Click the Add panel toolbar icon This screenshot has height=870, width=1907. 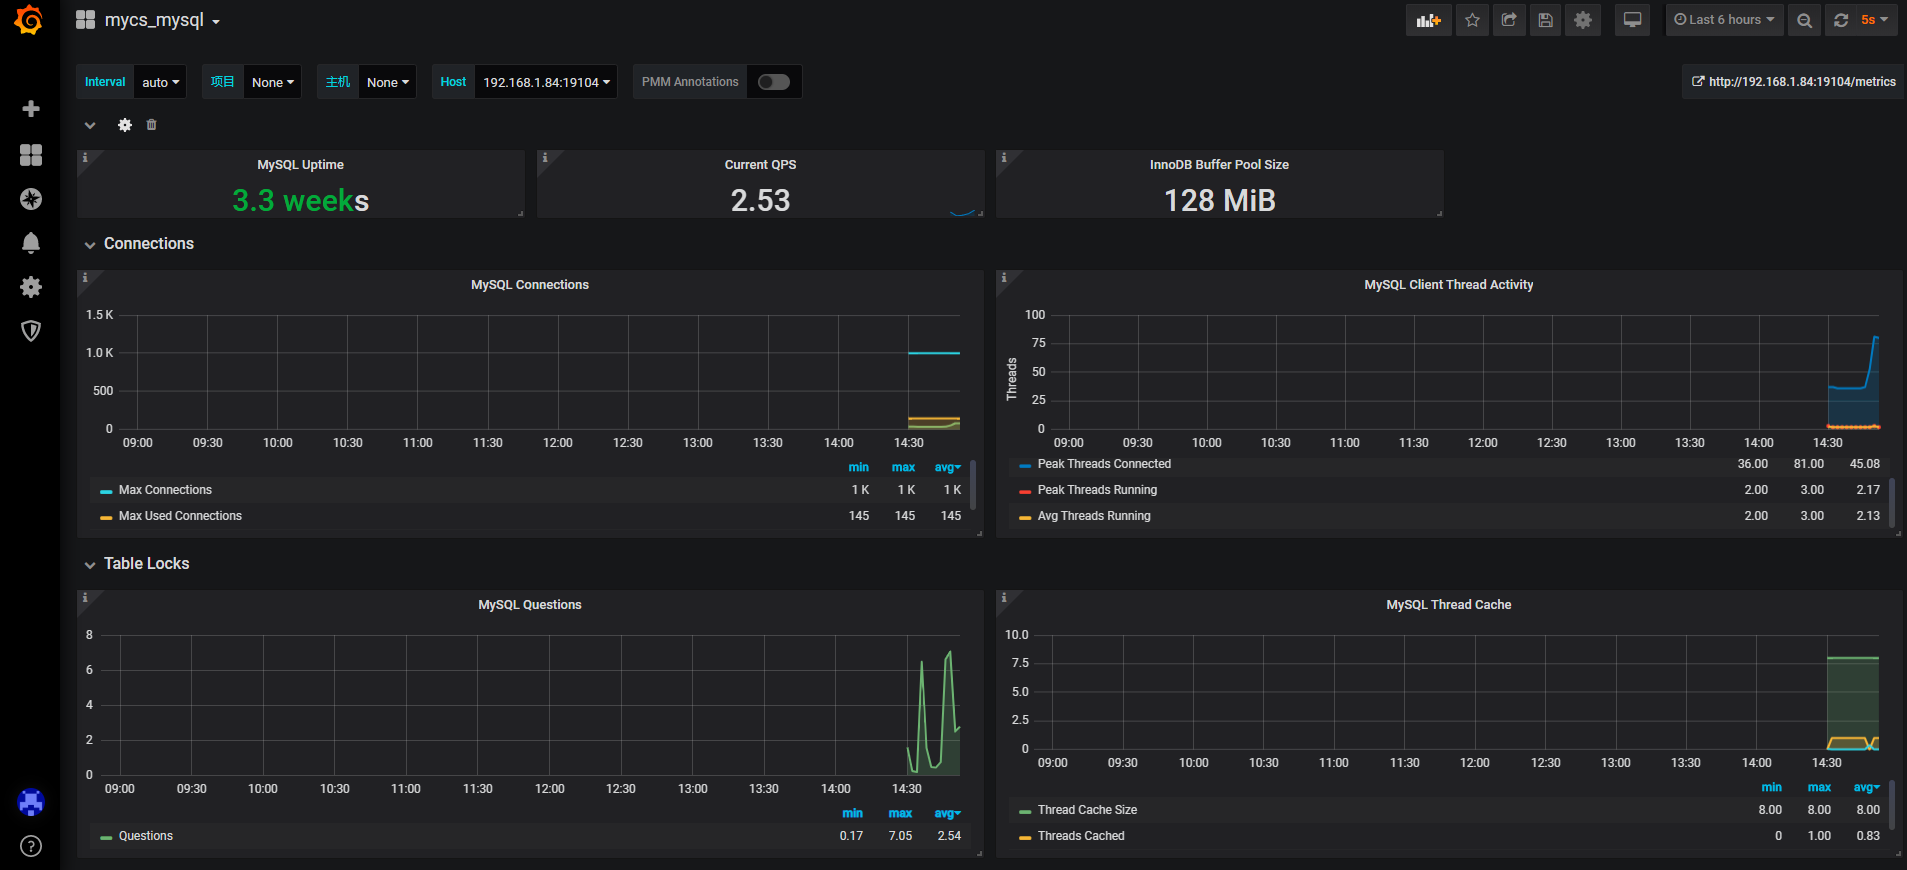click(x=1428, y=20)
